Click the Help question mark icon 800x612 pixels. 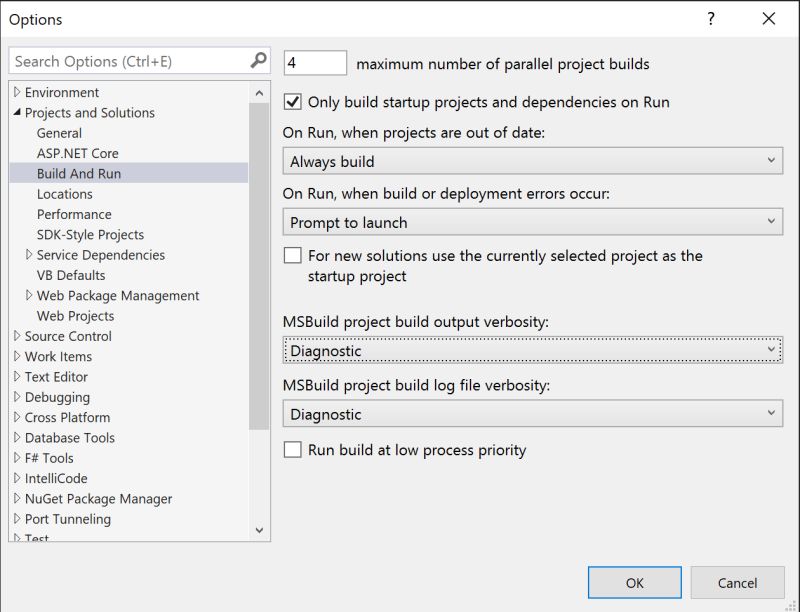click(710, 19)
